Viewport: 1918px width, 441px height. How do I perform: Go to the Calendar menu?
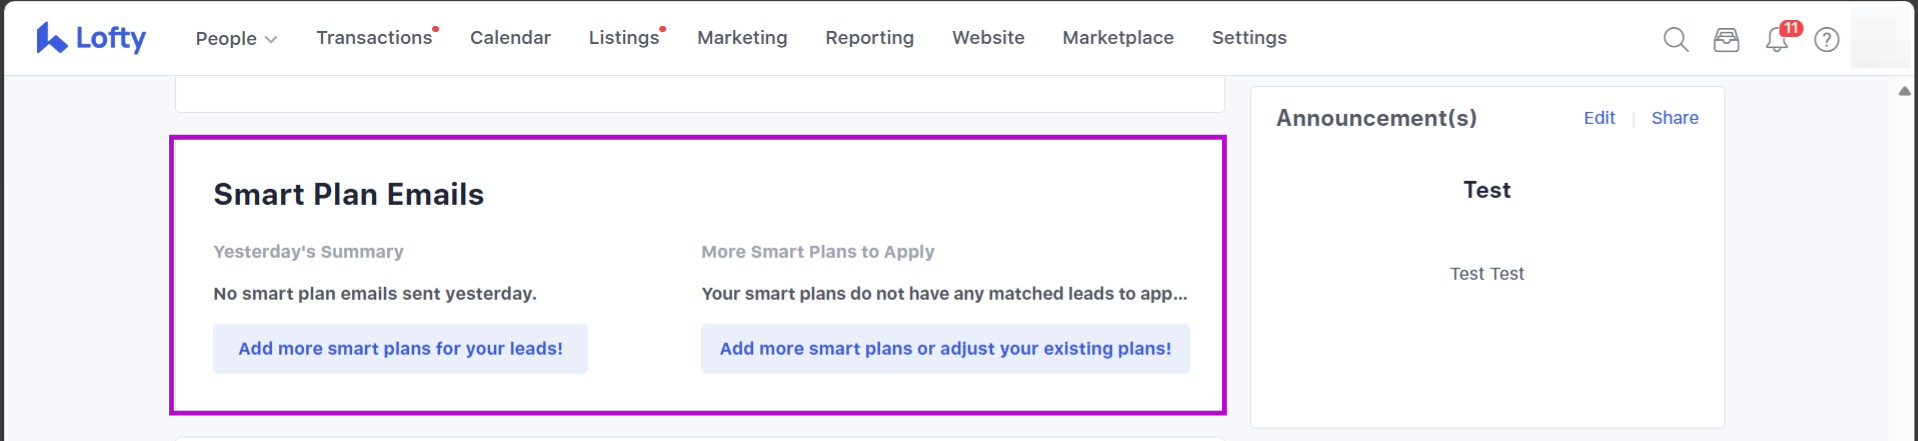510,37
